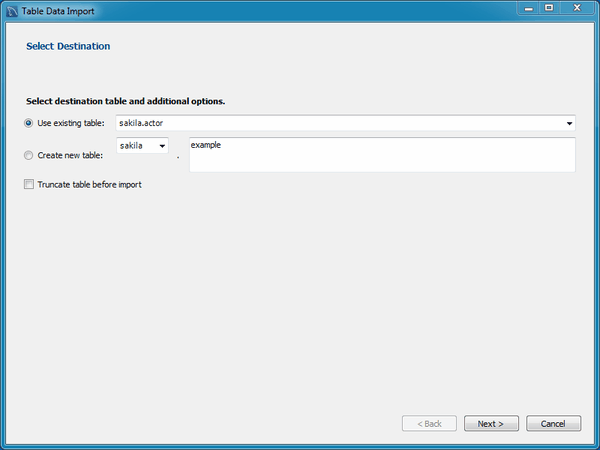Enable the Truncate table before import checkbox

pyautogui.click(x=28, y=184)
